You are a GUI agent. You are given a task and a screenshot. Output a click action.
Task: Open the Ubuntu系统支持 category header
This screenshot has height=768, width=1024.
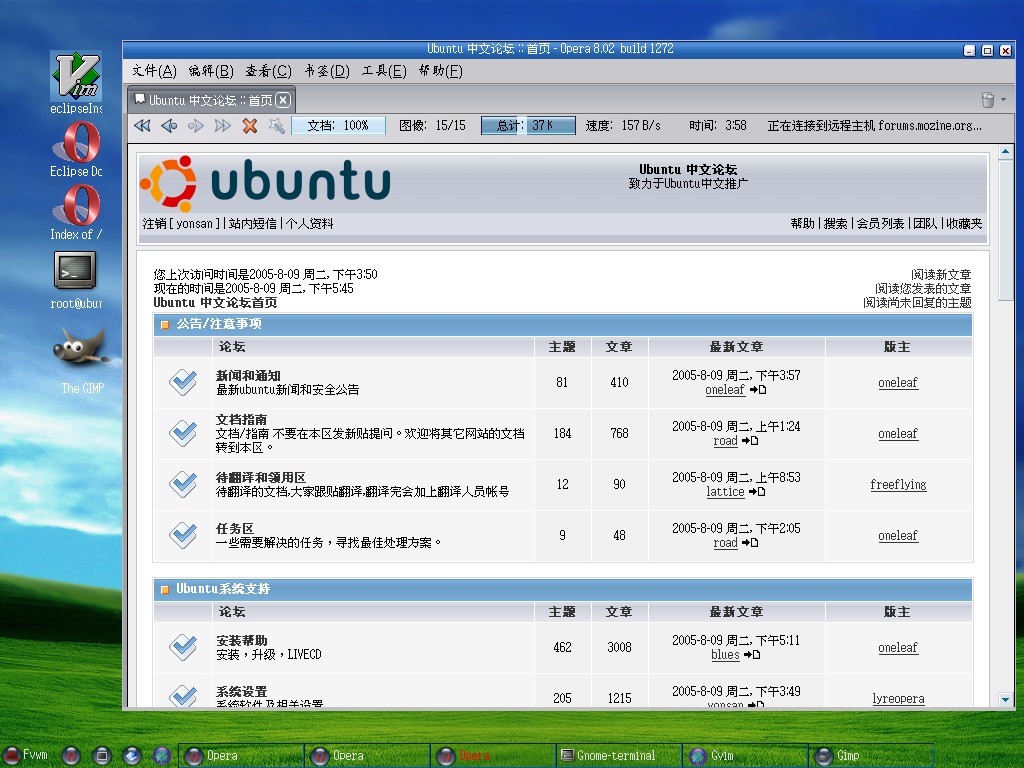point(223,588)
